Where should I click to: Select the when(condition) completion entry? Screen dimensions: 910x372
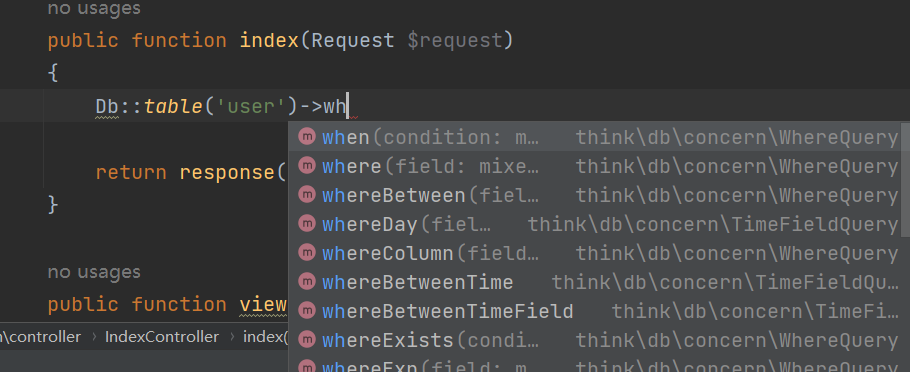pos(595,137)
